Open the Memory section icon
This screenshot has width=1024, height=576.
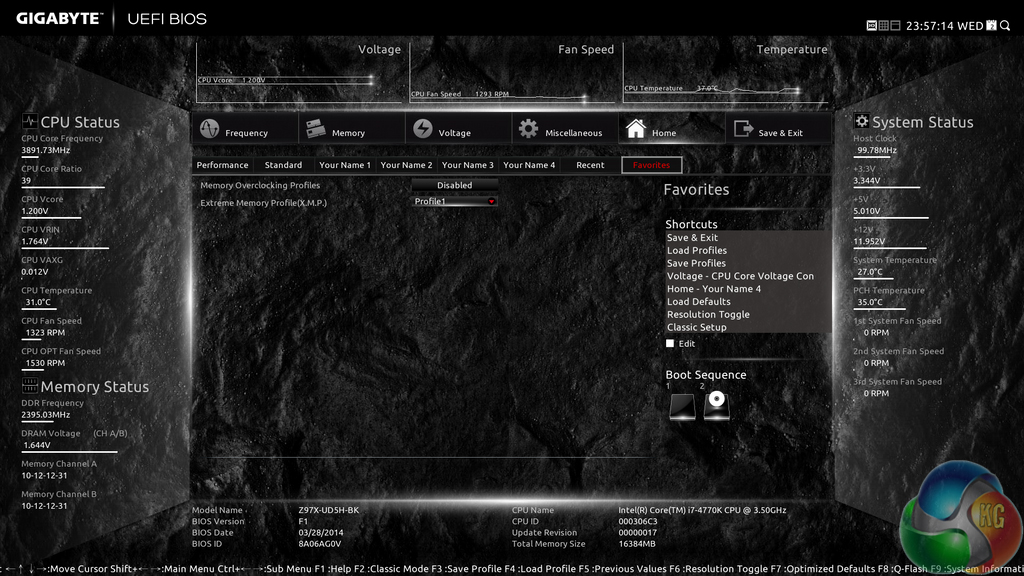point(315,129)
